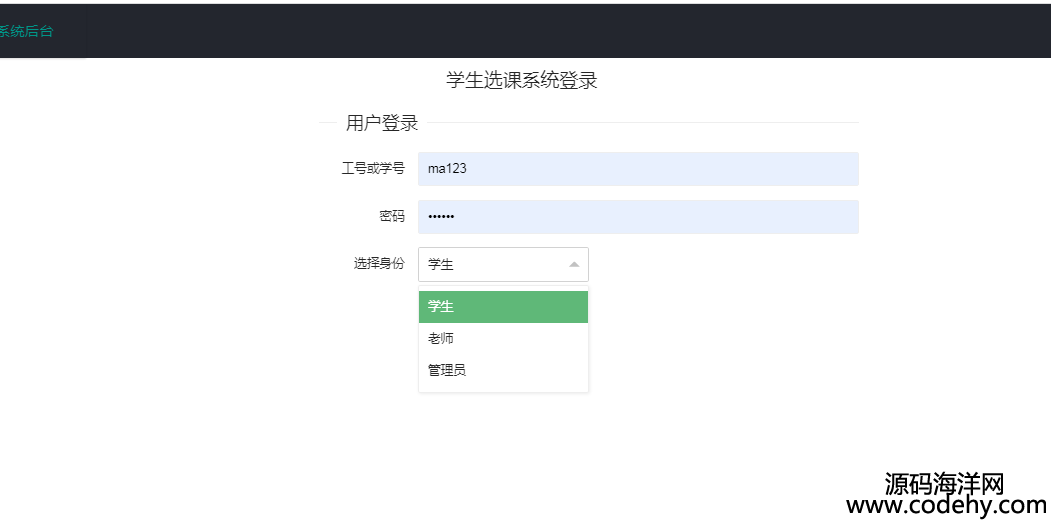Viewport: 1051px width, 525px height.
Task: Click the dark top navigation bar
Action: click(526, 31)
